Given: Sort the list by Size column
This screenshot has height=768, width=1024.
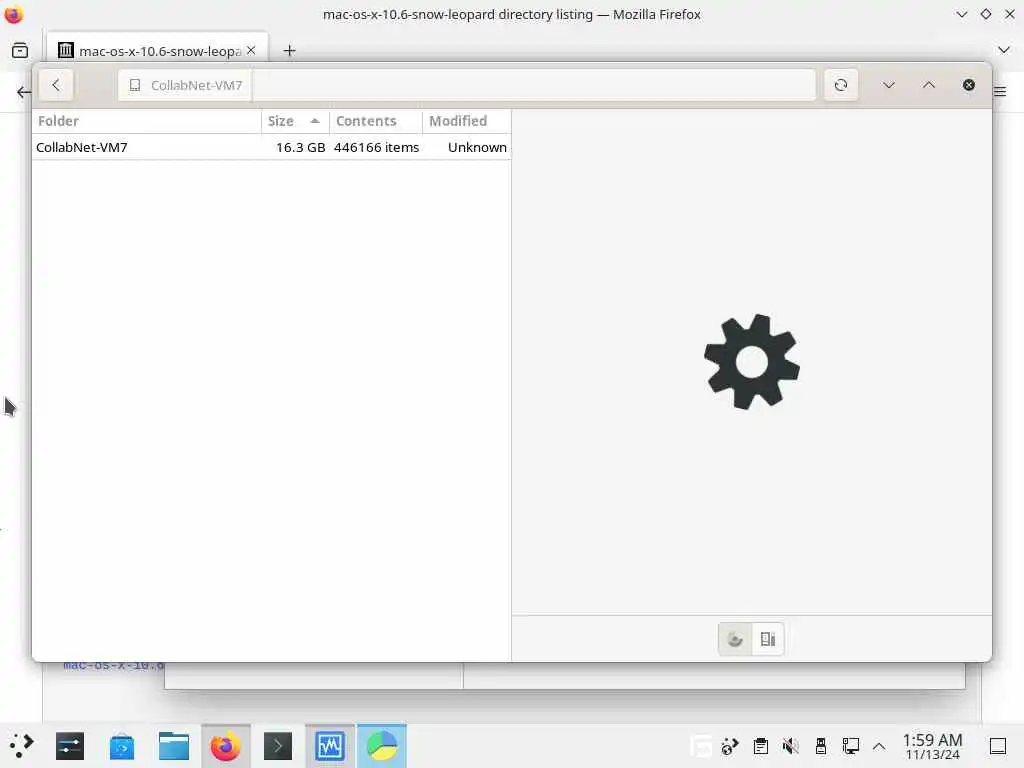Looking at the screenshot, I should pyautogui.click(x=295, y=121).
